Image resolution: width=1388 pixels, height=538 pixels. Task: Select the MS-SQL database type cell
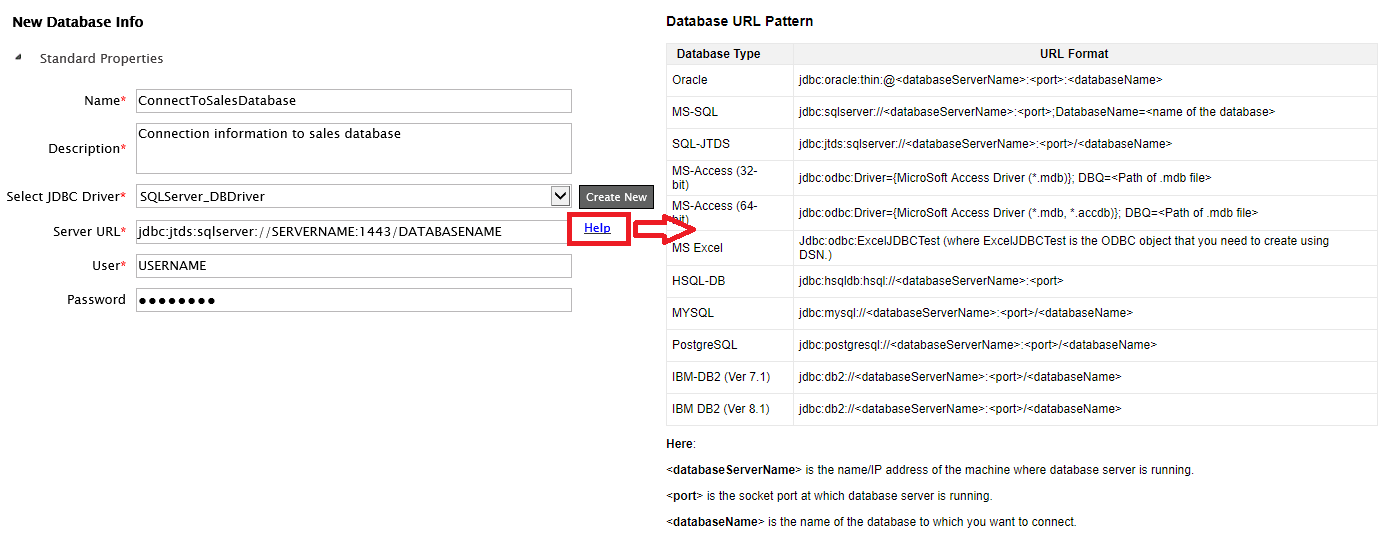tap(730, 112)
